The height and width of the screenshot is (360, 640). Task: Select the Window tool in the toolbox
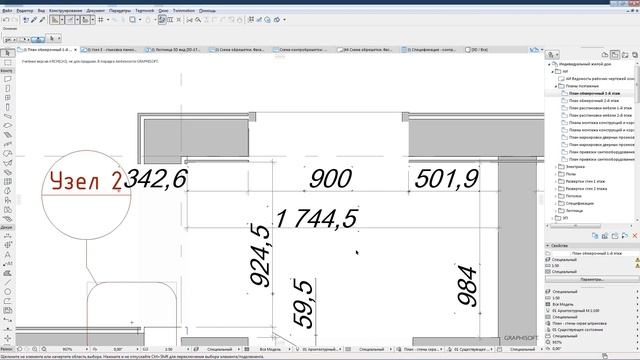[7, 98]
